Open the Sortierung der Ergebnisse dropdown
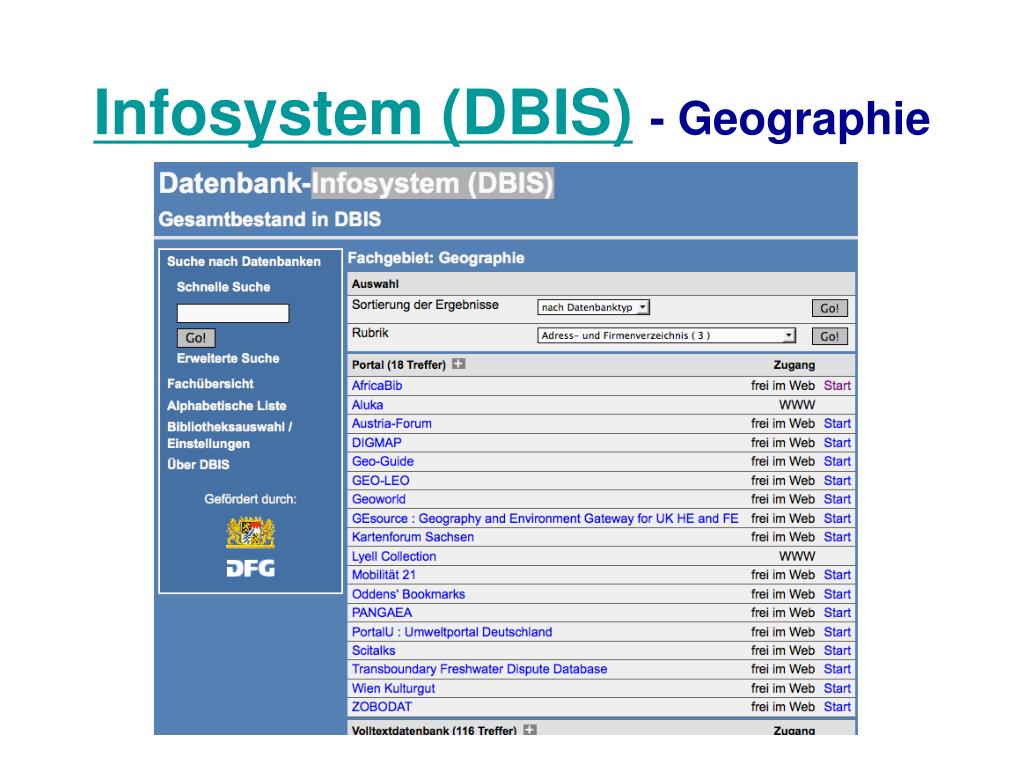The image size is (1024, 768). click(594, 307)
